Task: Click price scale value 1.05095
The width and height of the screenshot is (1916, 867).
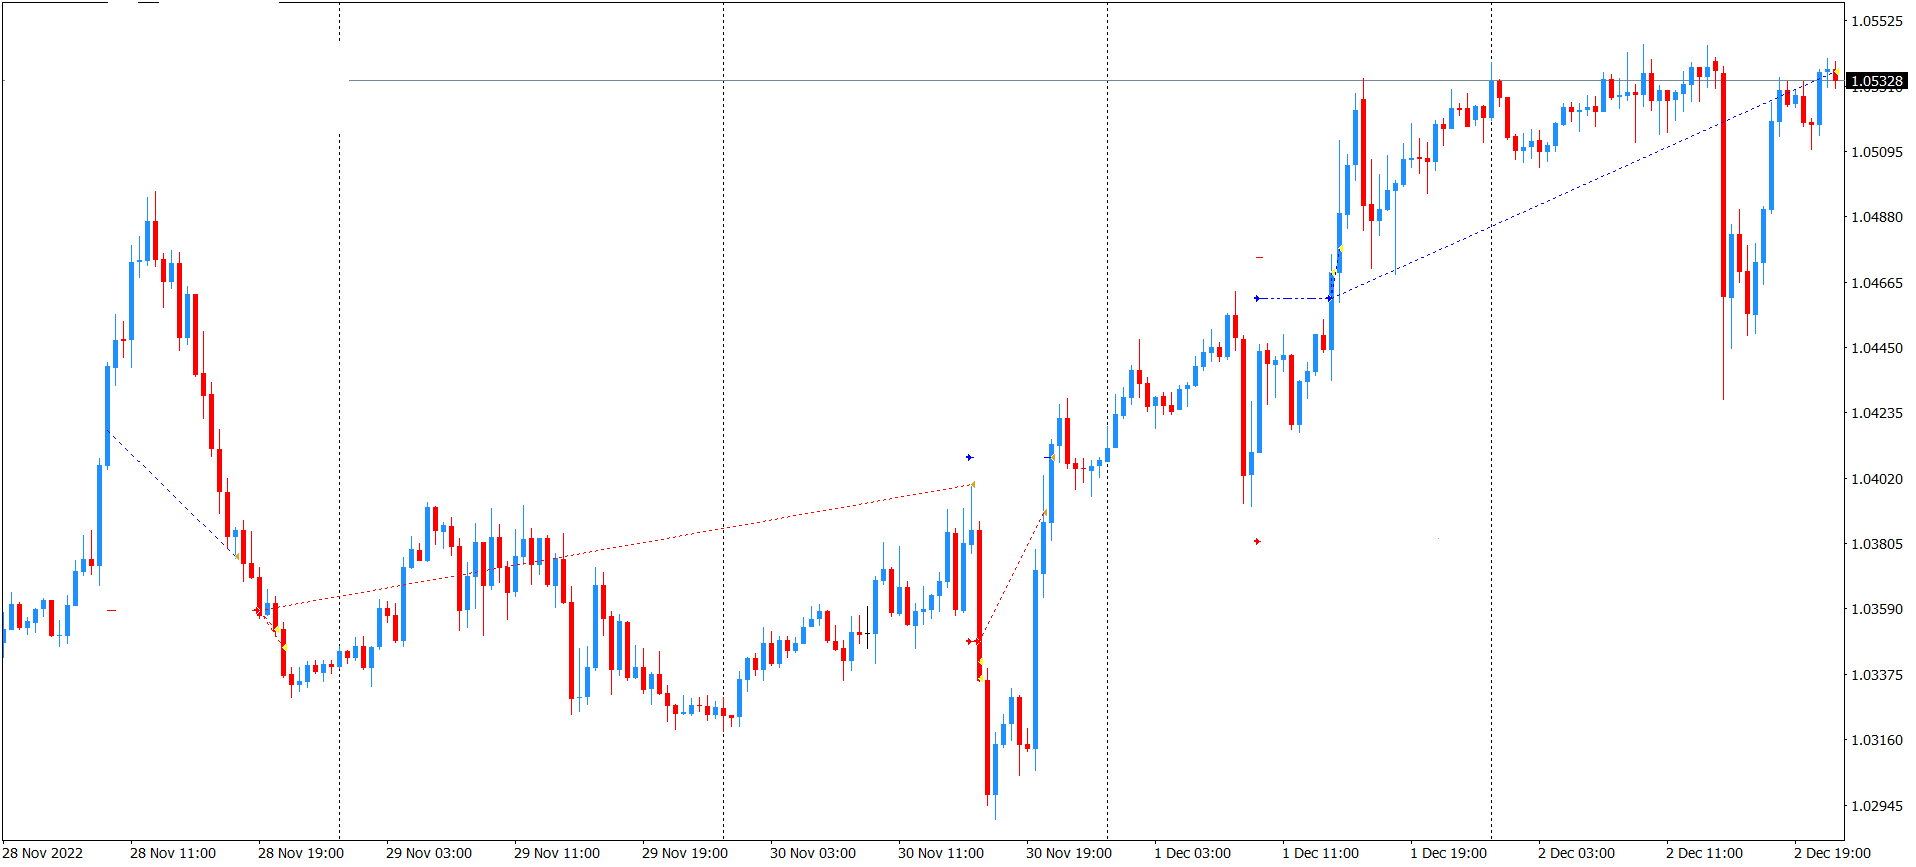Action: point(1877,152)
